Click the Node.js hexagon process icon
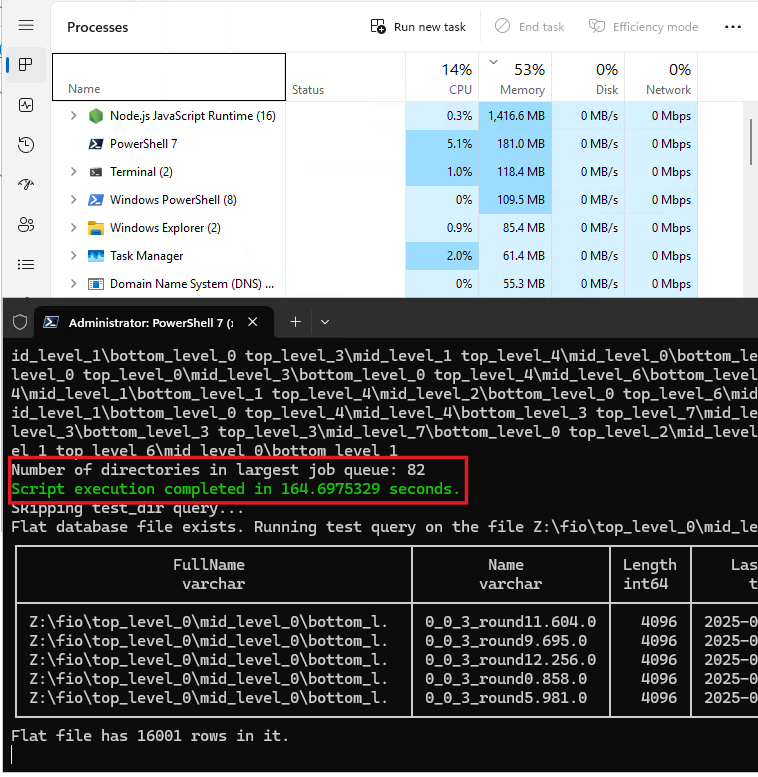 coord(96,115)
